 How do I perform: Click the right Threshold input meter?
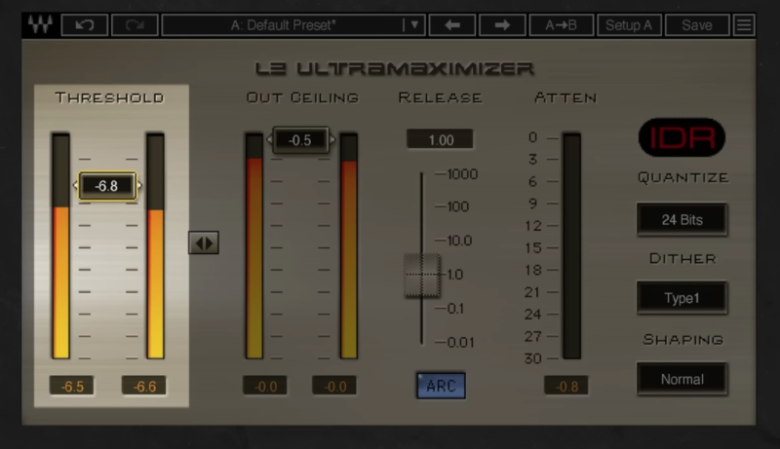point(155,246)
